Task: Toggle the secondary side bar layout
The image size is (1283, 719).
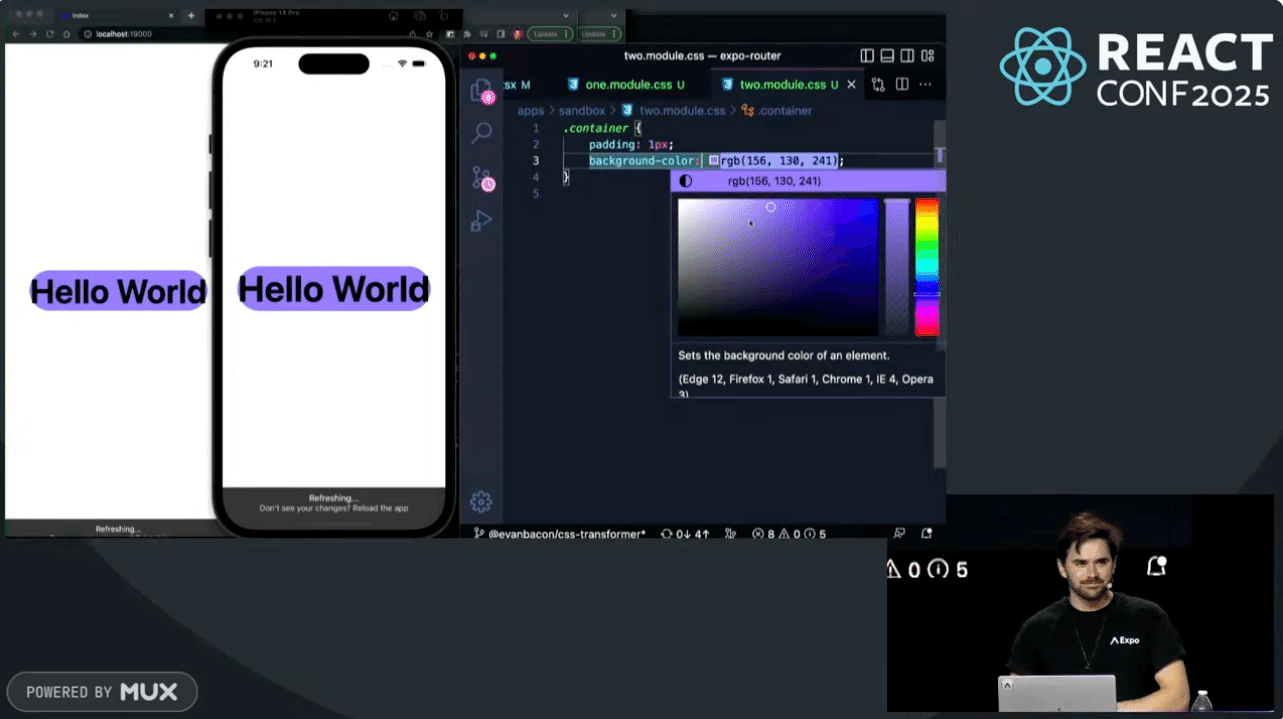Action: (x=907, y=56)
